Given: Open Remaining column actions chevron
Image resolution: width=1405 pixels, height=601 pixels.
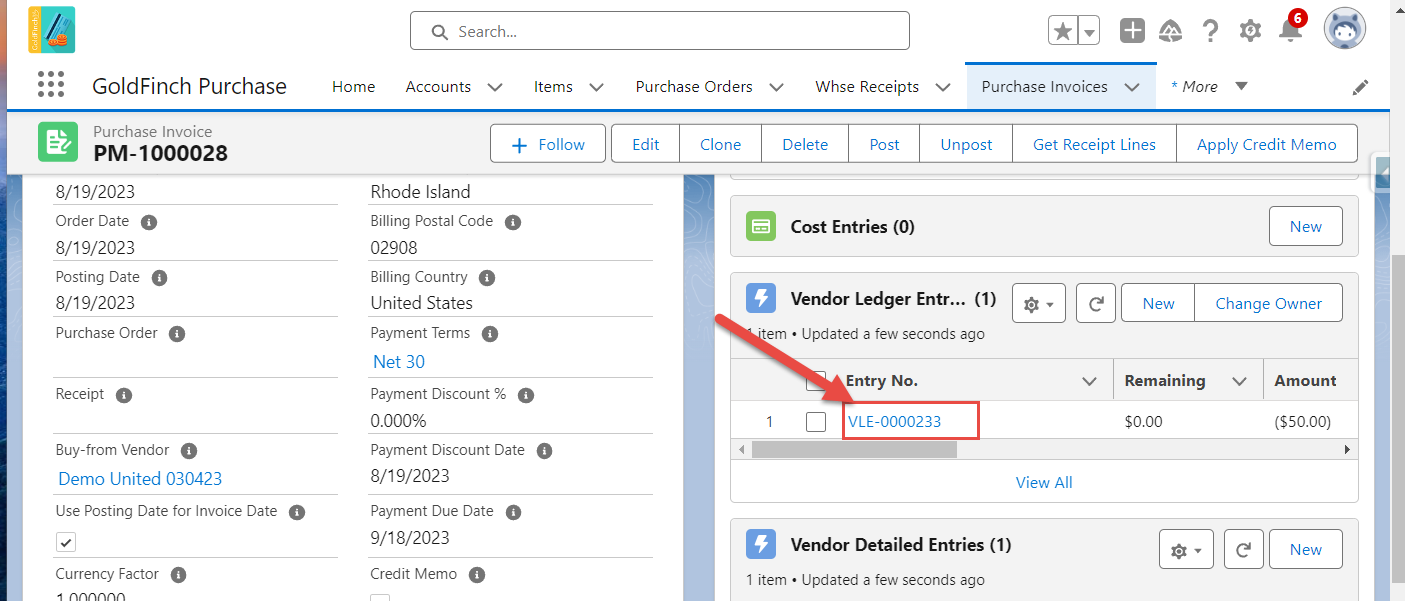Looking at the screenshot, I should [x=1240, y=381].
